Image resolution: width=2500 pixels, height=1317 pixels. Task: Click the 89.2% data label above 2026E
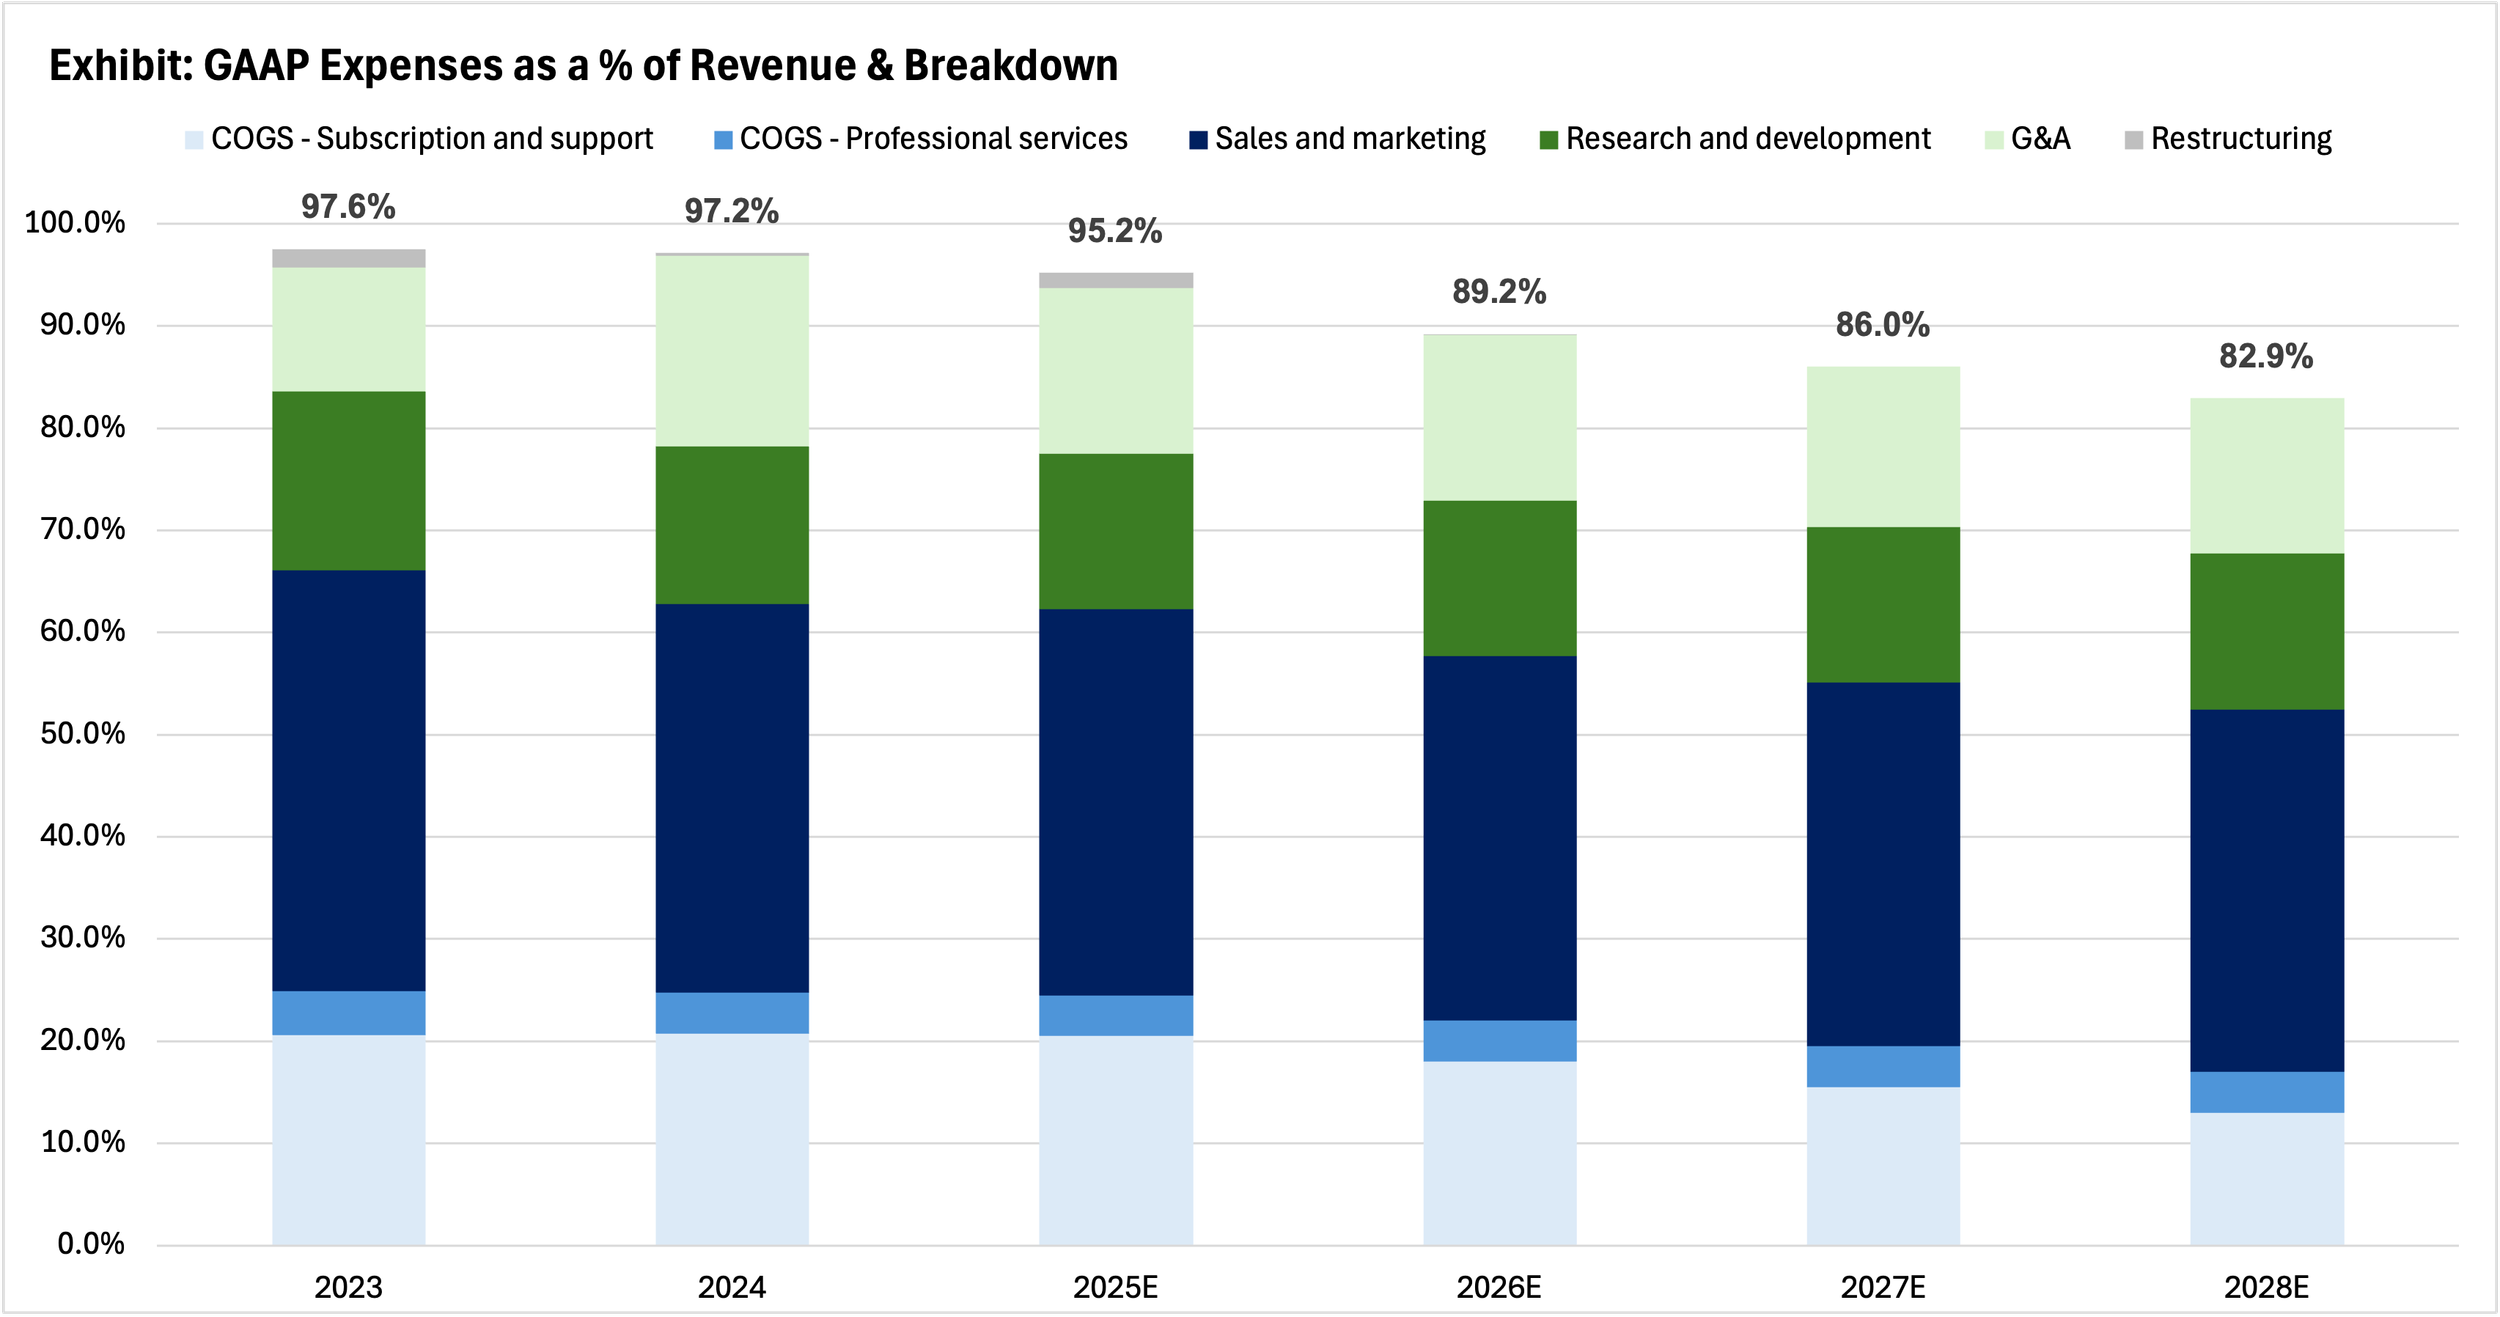1499,292
